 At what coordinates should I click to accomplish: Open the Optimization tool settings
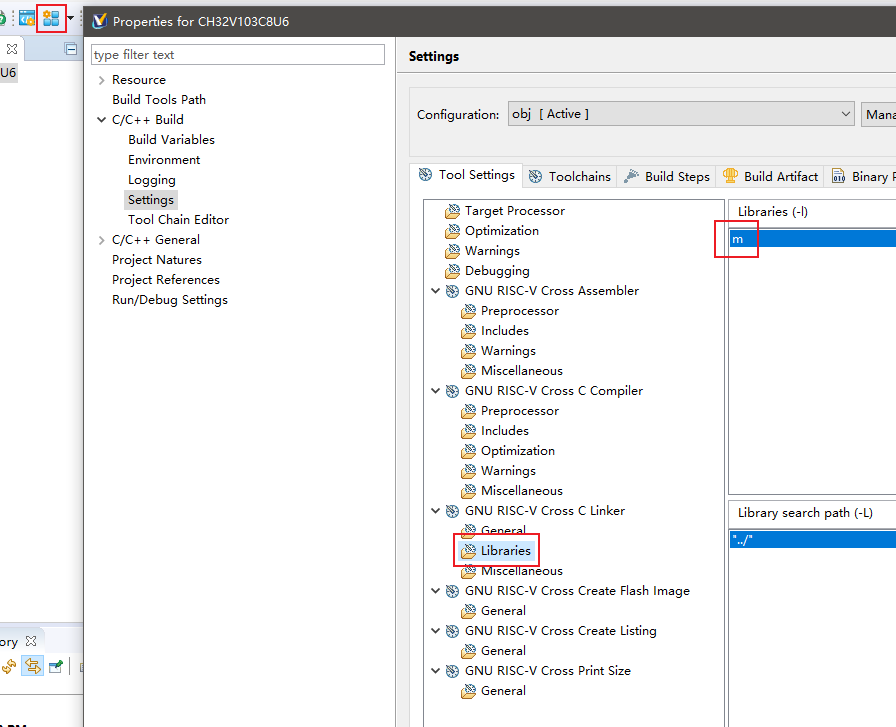502,231
